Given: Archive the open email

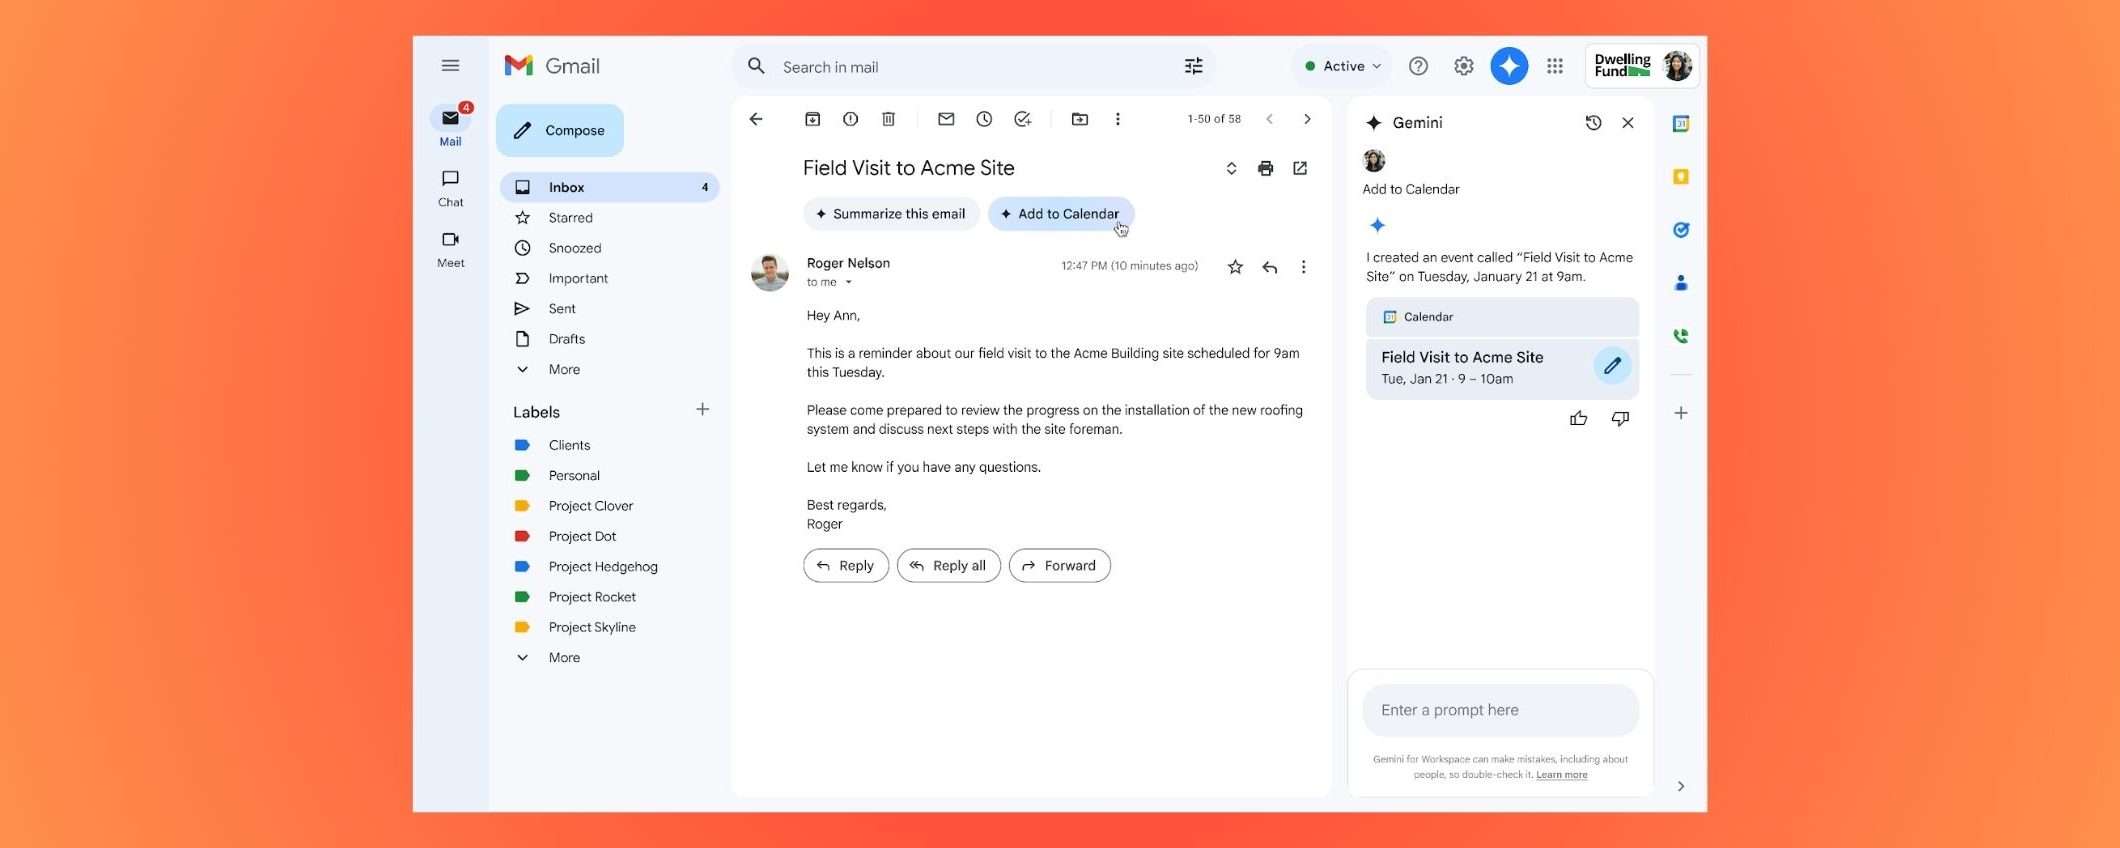Looking at the screenshot, I should coord(813,119).
